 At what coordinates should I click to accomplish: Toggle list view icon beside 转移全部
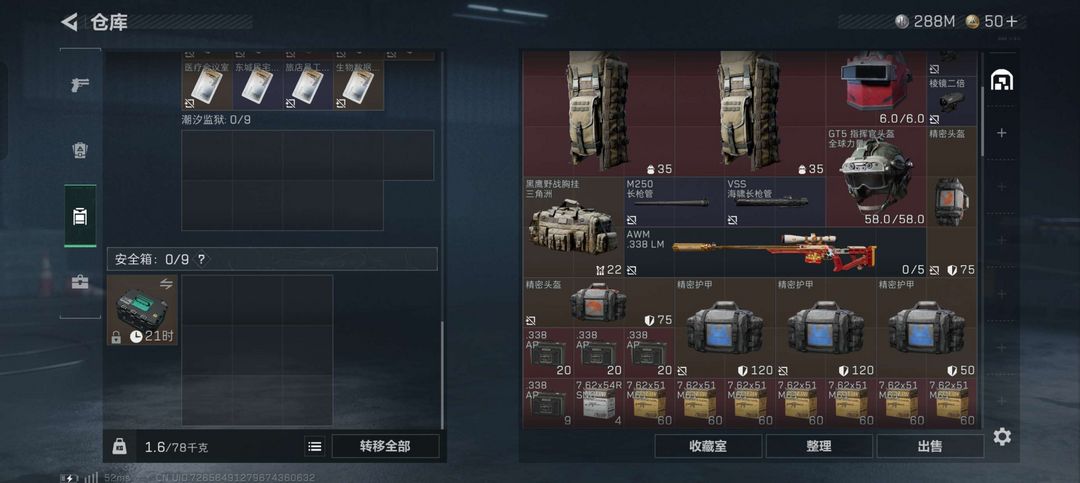pos(315,446)
